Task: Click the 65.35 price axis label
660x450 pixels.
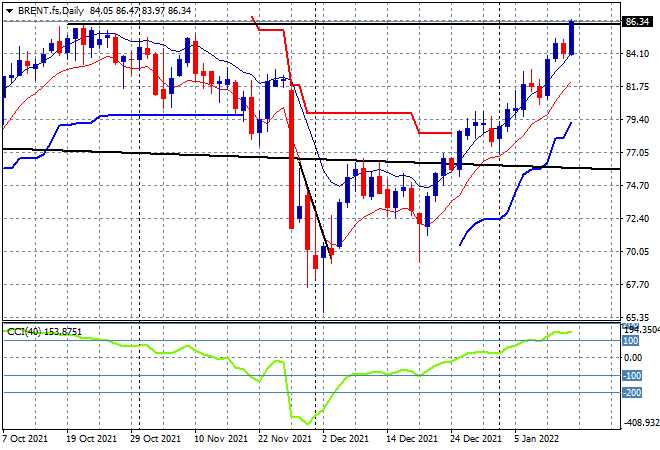Action: pos(637,317)
